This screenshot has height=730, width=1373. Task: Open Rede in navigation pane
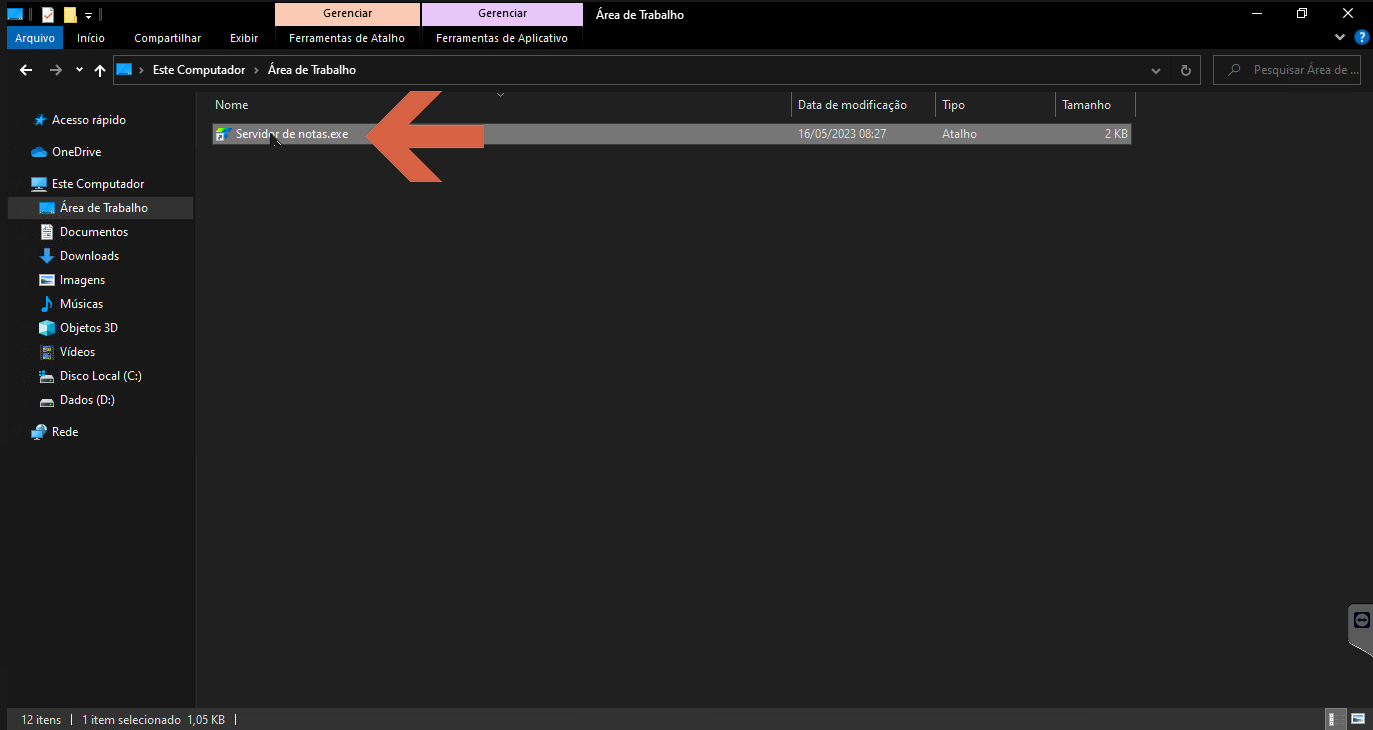pyautogui.click(x=65, y=432)
